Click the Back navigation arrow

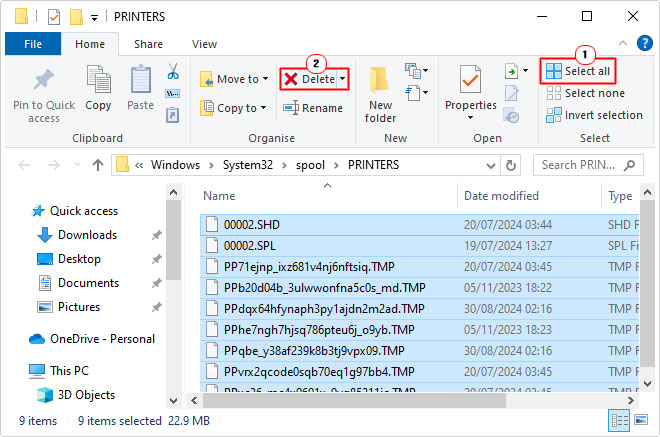click(x=24, y=165)
